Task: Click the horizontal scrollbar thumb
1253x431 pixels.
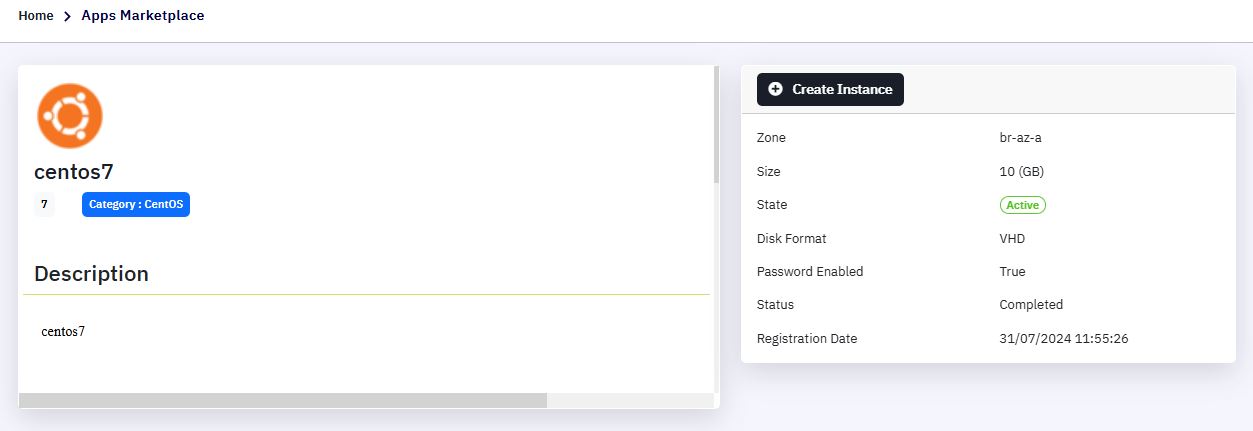Action: tap(283, 400)
